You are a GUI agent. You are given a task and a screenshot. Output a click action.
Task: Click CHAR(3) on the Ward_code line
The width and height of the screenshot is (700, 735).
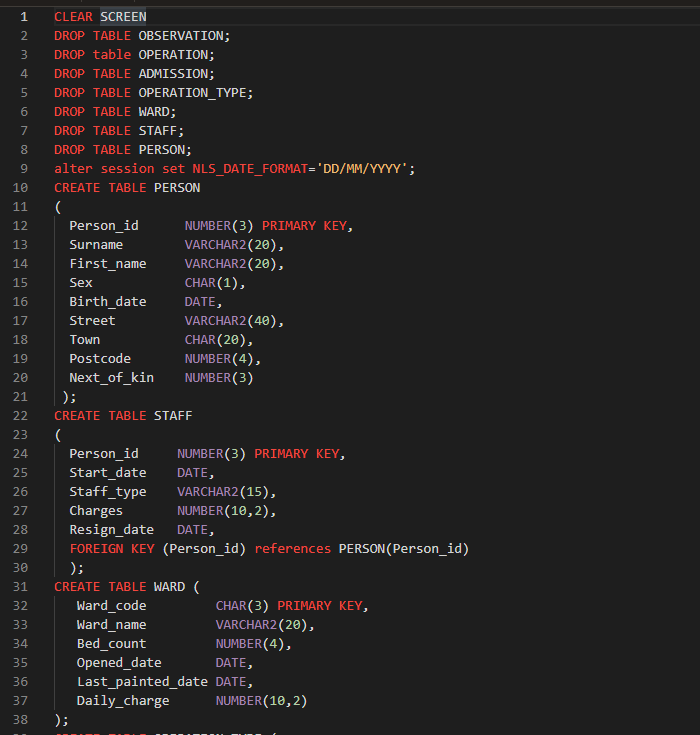click(242, 606)
